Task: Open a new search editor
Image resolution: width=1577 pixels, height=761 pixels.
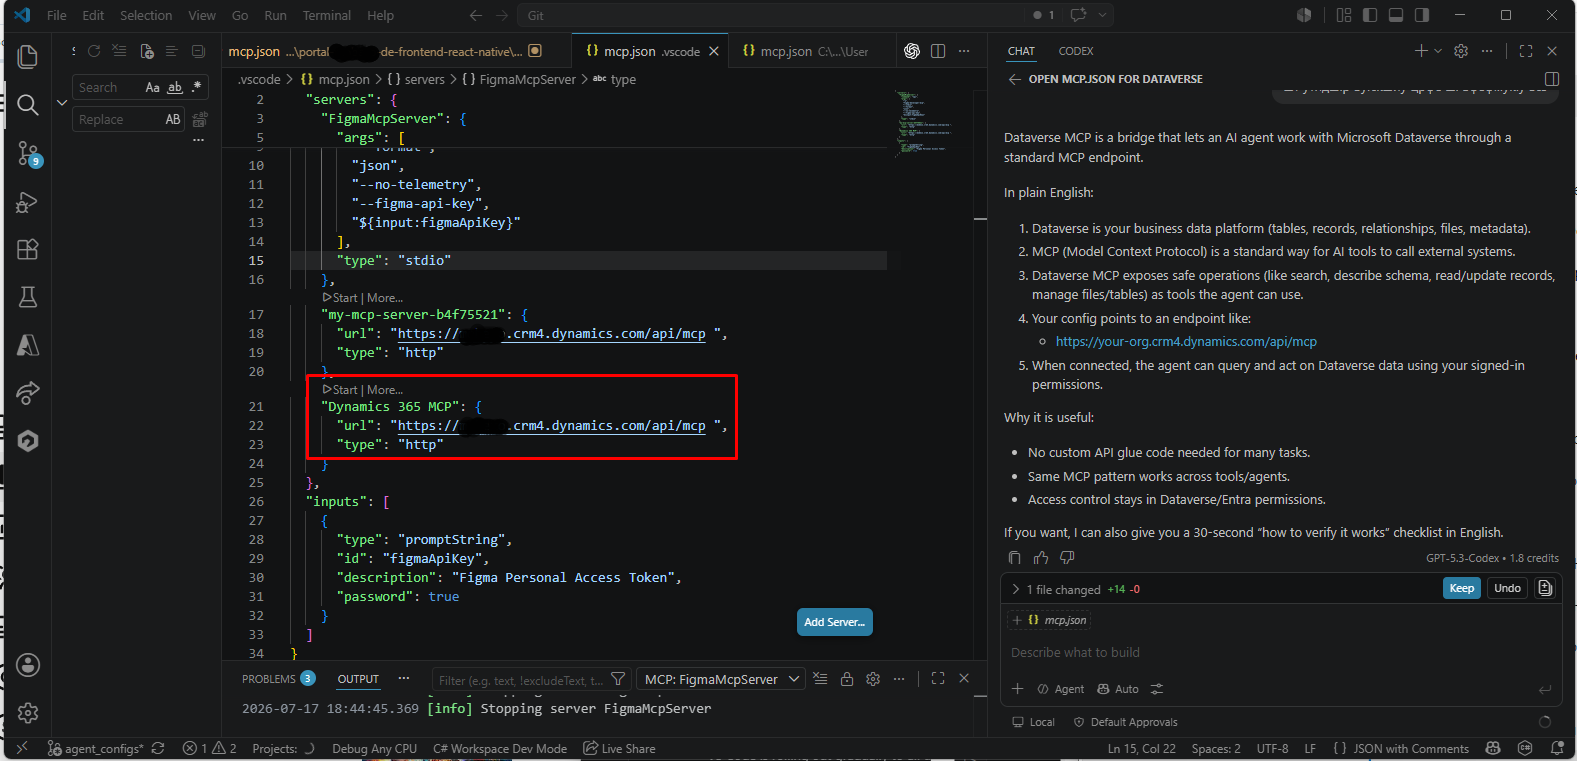Action: point(146,51)
